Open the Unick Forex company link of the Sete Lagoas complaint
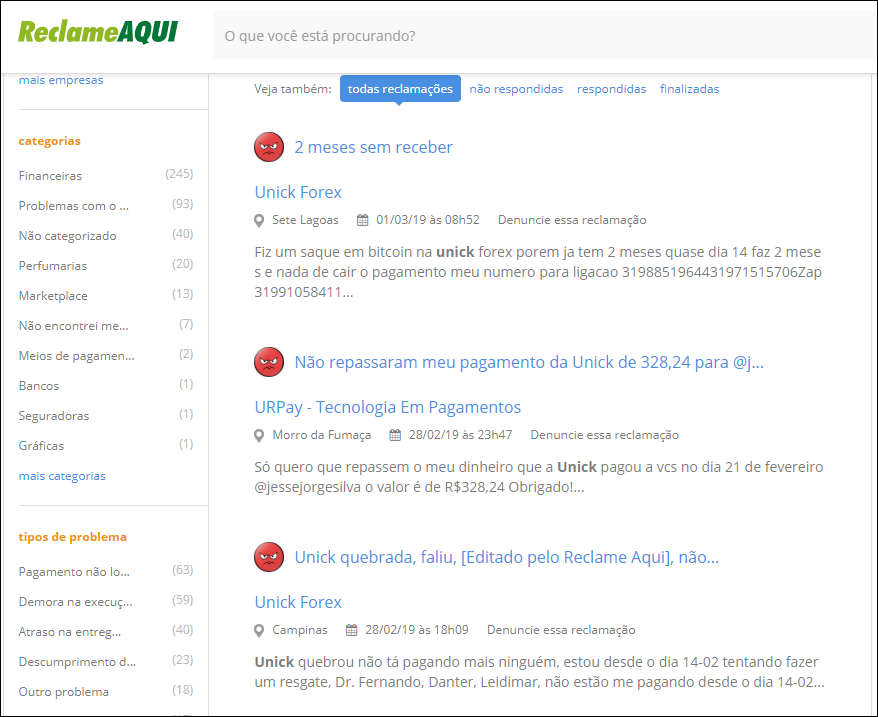This screenshot has height=717, width=878. tap(298, 192)
